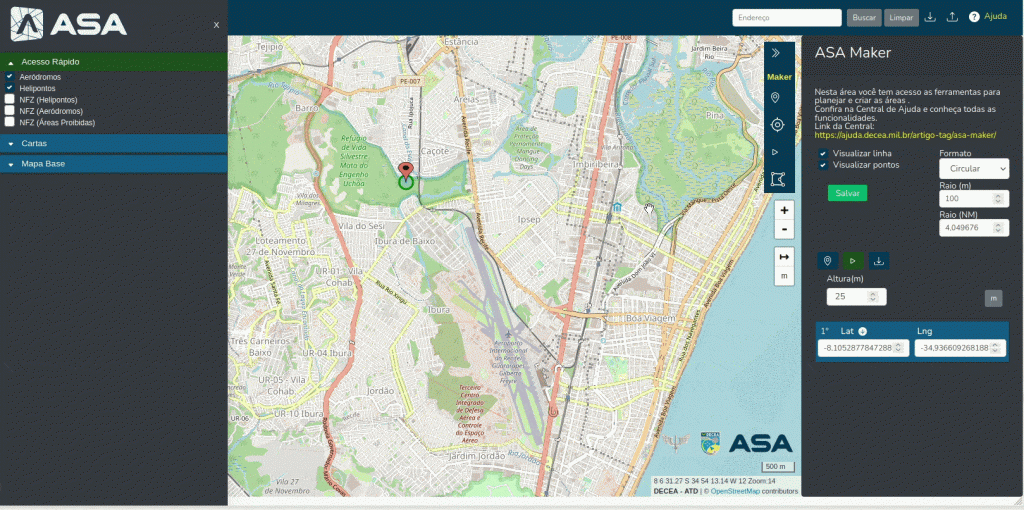Adjust the Lat field stepper arrows
This screenshot has height=510, width=1024.
point(899,348)
